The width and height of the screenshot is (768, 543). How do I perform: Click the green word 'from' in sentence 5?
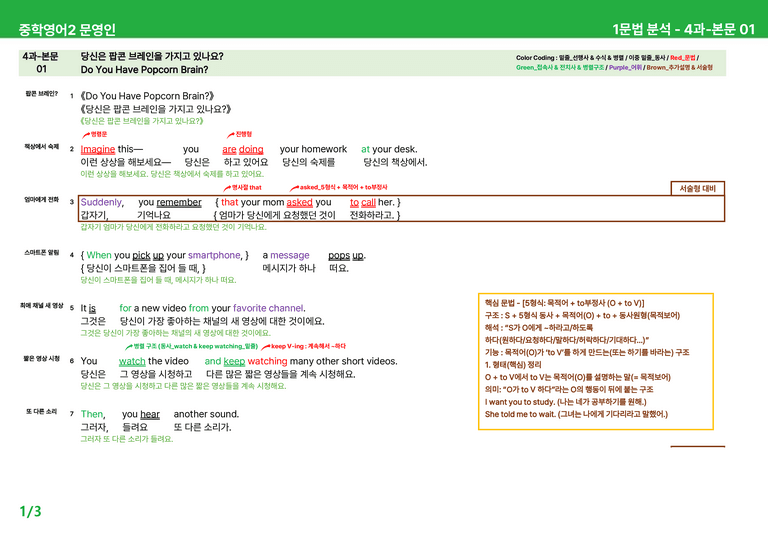tap(198, 308)
